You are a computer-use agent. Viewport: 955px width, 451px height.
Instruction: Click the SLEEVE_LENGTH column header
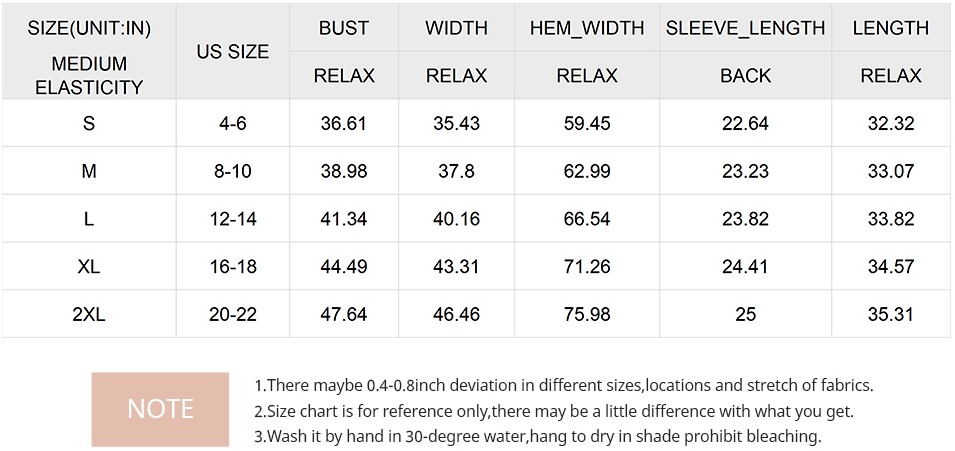click(745, 28)
